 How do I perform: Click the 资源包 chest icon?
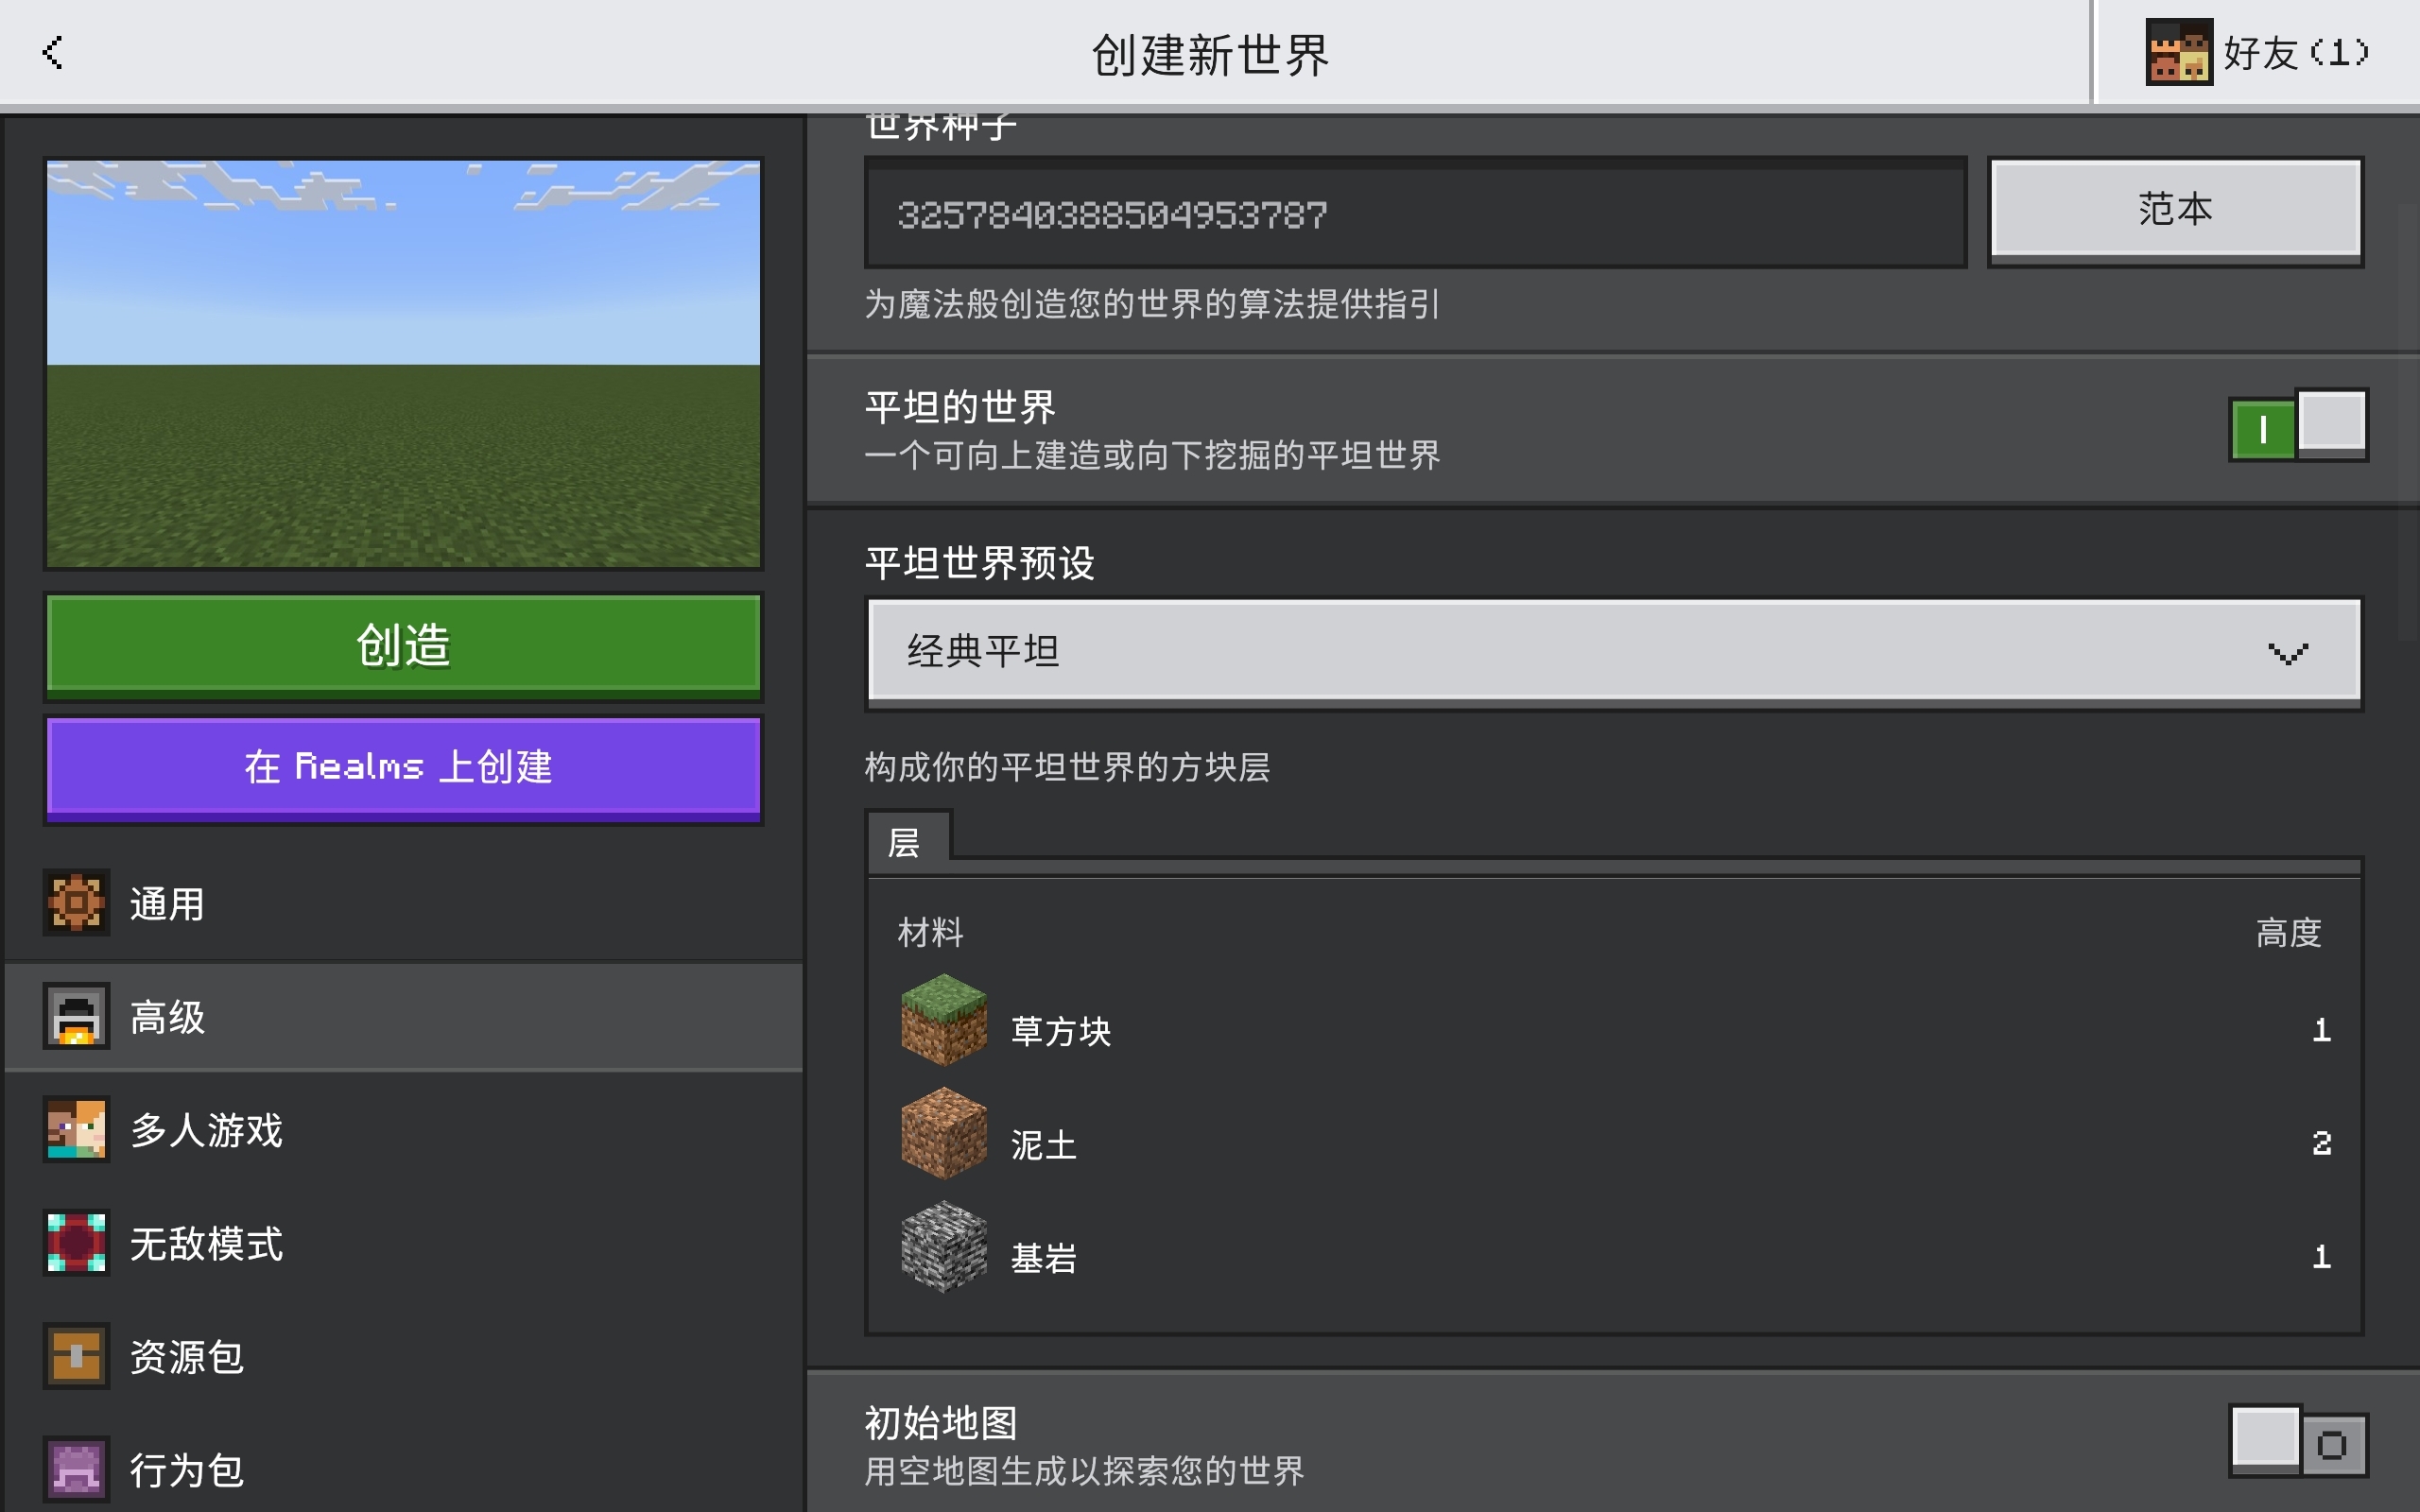click(76, 1356)
